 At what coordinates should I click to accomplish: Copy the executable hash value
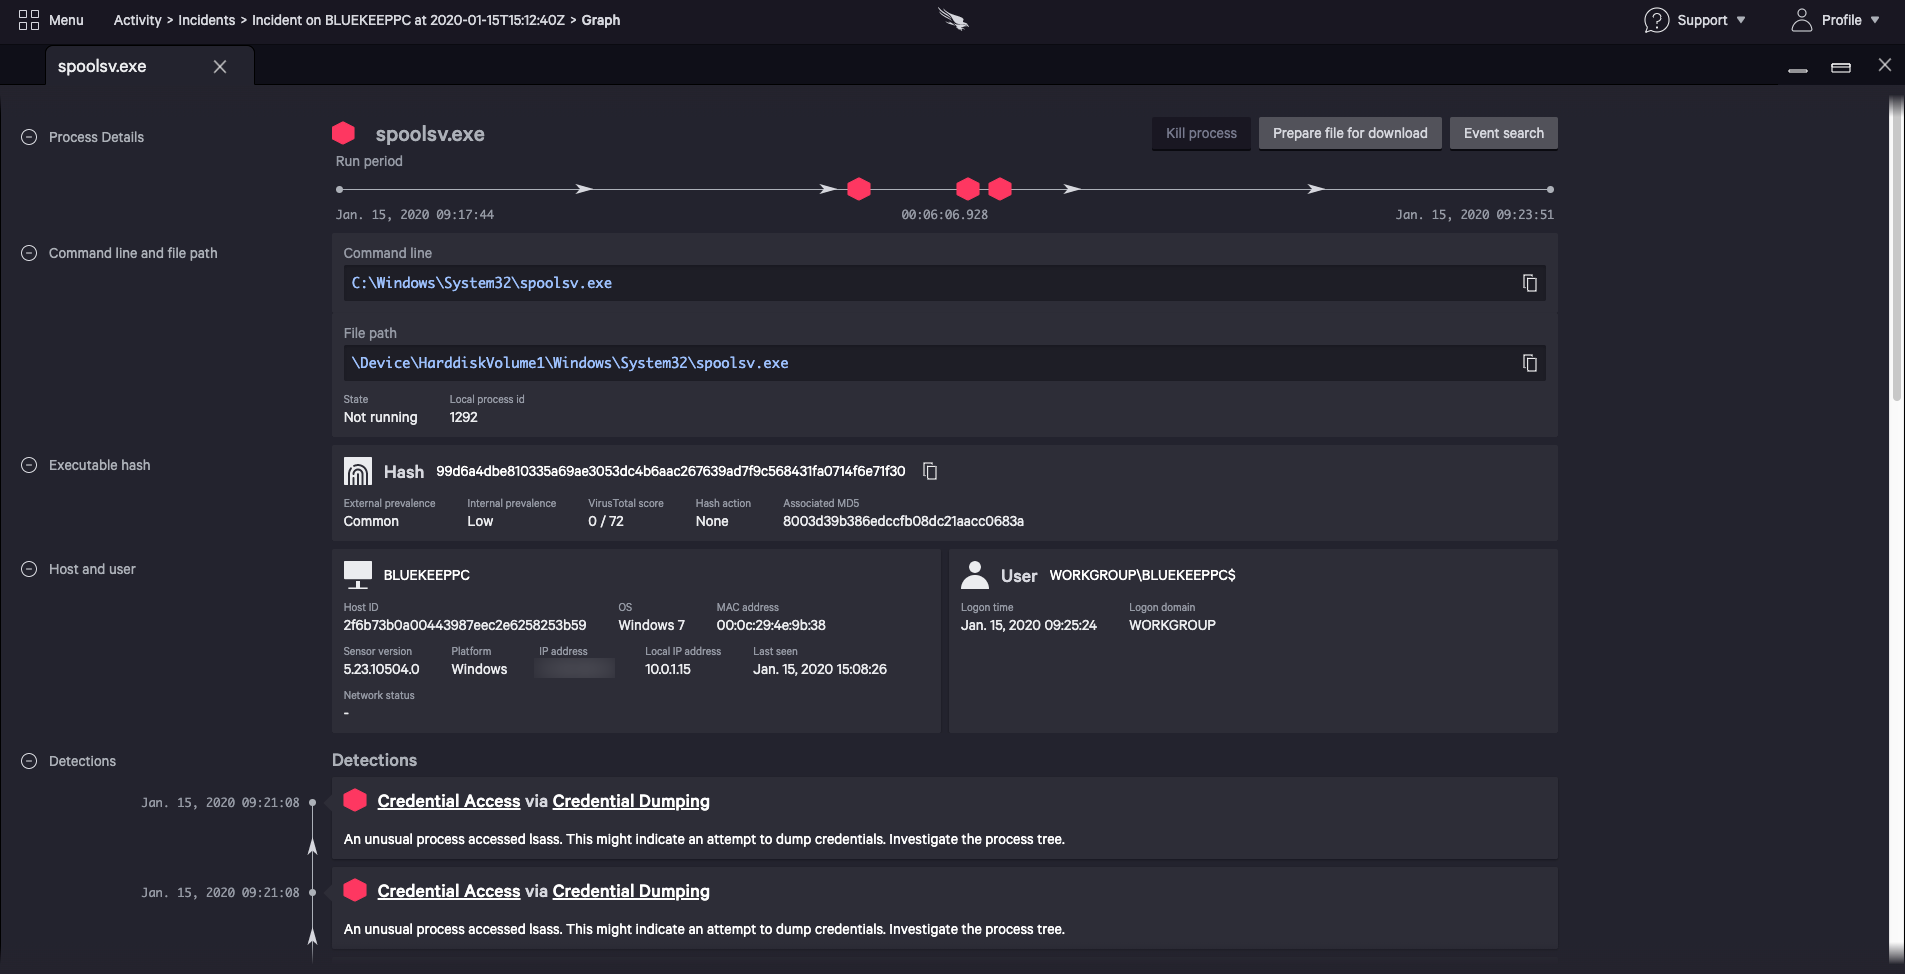tap(930, 471)
